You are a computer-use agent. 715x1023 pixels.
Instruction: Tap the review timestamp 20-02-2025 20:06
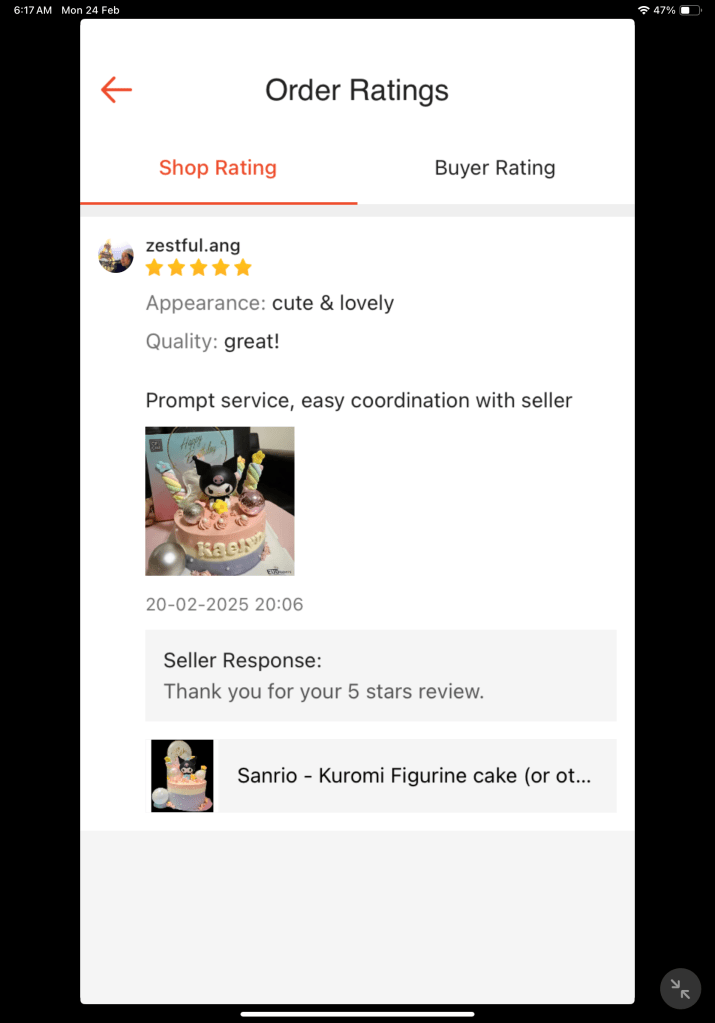coord(224,604)
